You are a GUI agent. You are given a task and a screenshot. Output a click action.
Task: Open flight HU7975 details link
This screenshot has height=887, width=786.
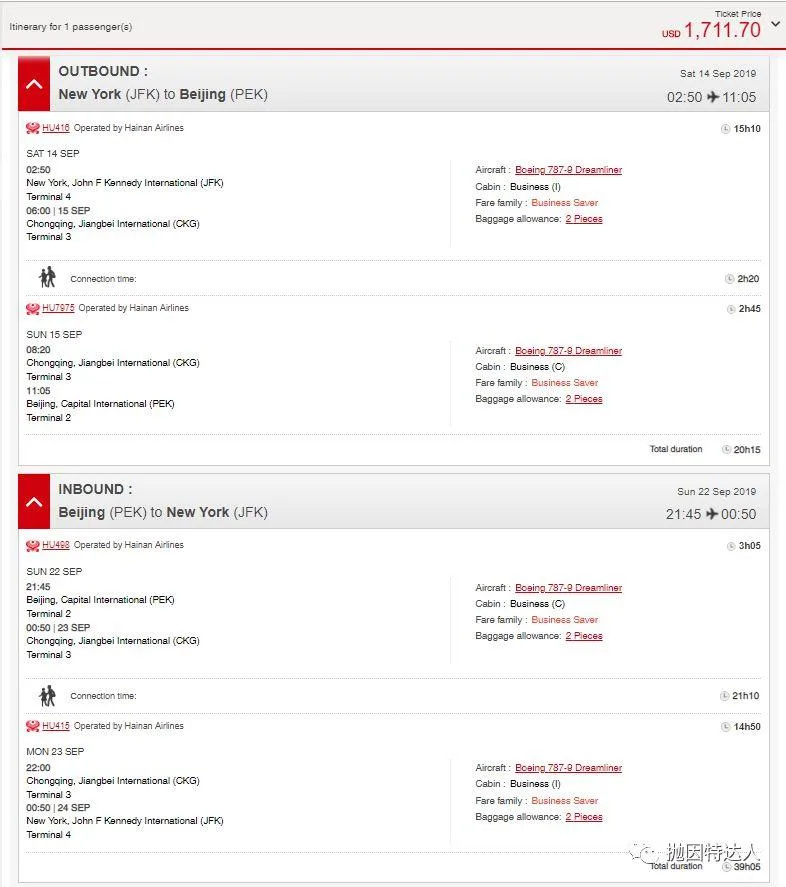point(58,308)
